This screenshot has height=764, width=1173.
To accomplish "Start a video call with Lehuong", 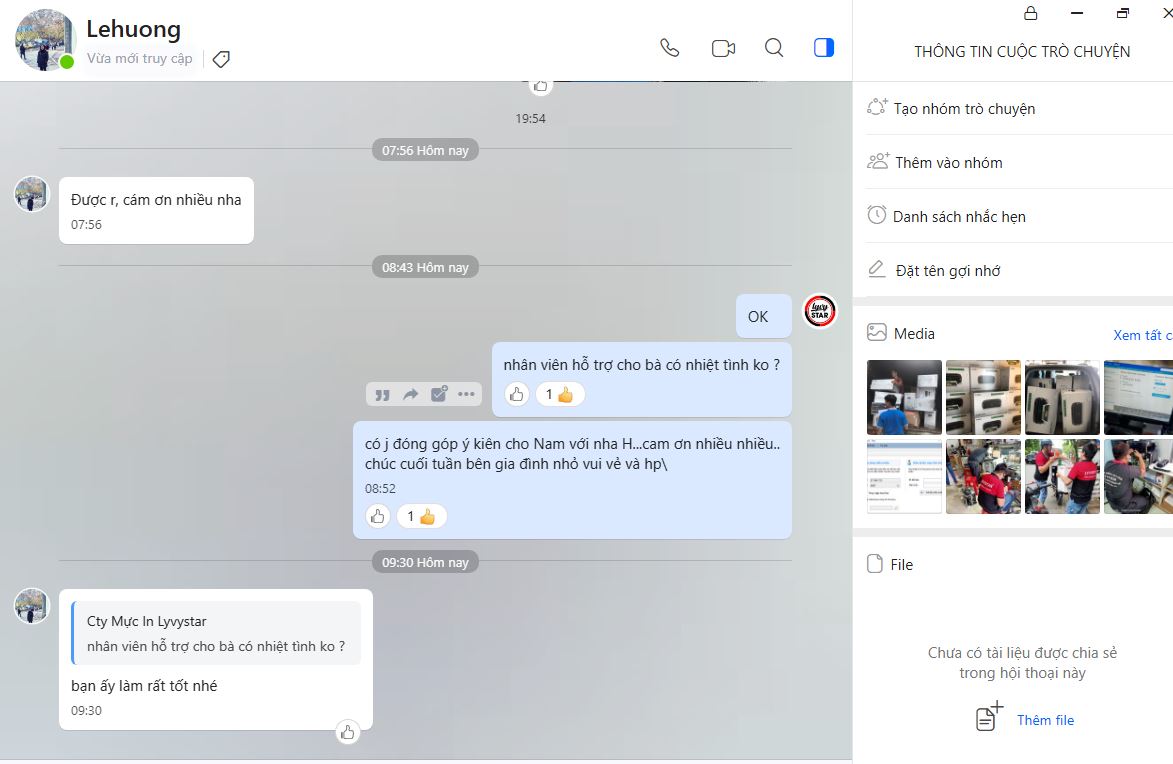I will (723, 48).
